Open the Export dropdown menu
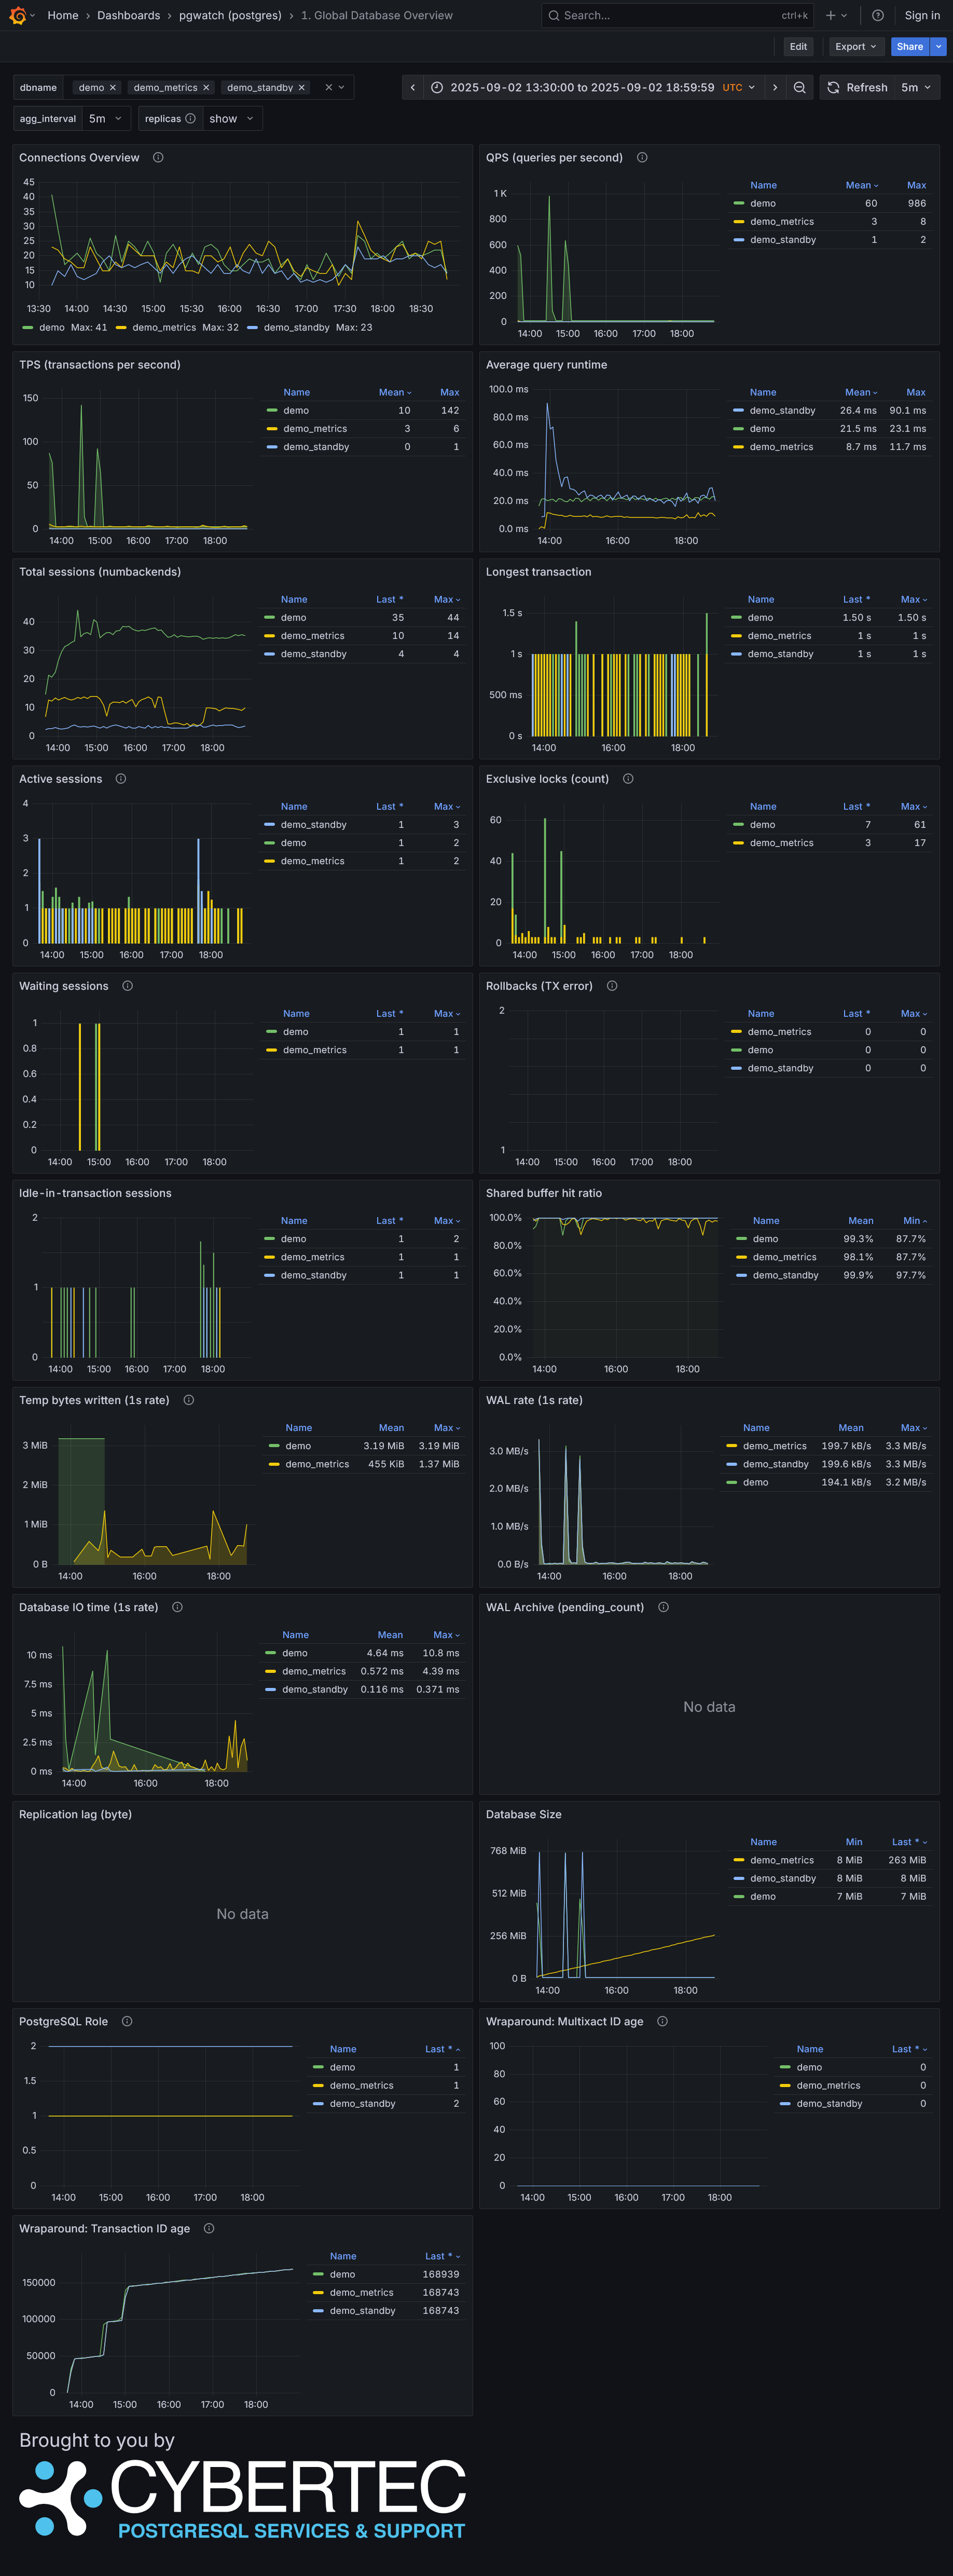The width and height of the screenshot is (953, 2576). (x=855, y=47)
